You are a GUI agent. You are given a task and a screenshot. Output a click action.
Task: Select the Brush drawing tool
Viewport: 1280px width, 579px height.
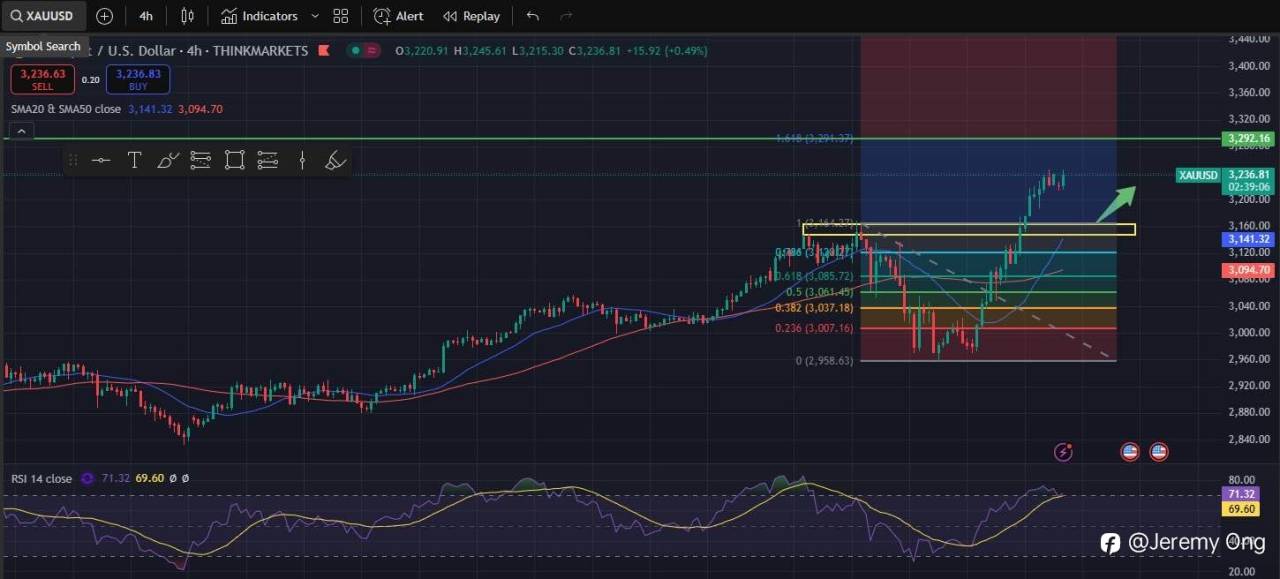pos(168,160)
